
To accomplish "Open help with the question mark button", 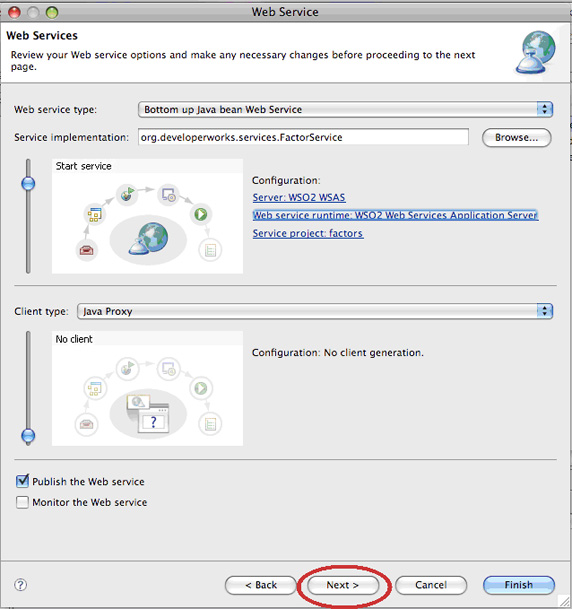I will coord(21,585).
